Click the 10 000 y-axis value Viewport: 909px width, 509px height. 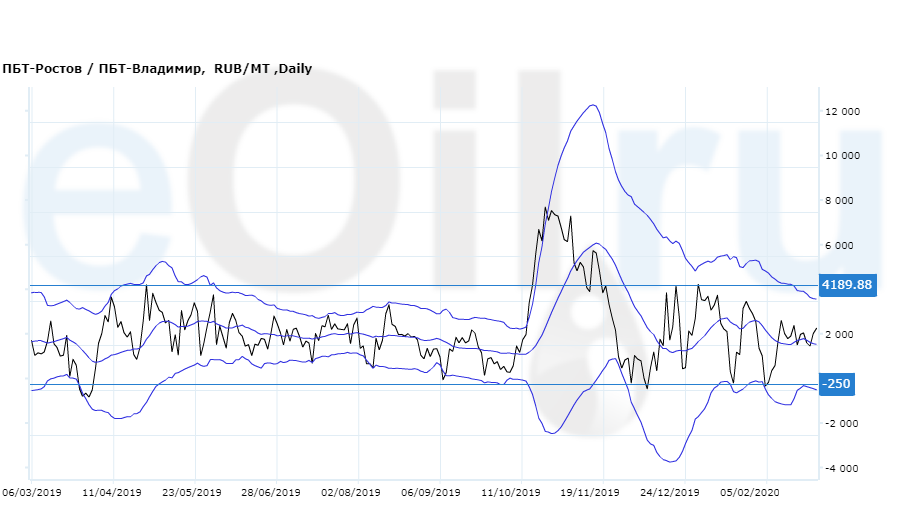click(x=842, y=156)
